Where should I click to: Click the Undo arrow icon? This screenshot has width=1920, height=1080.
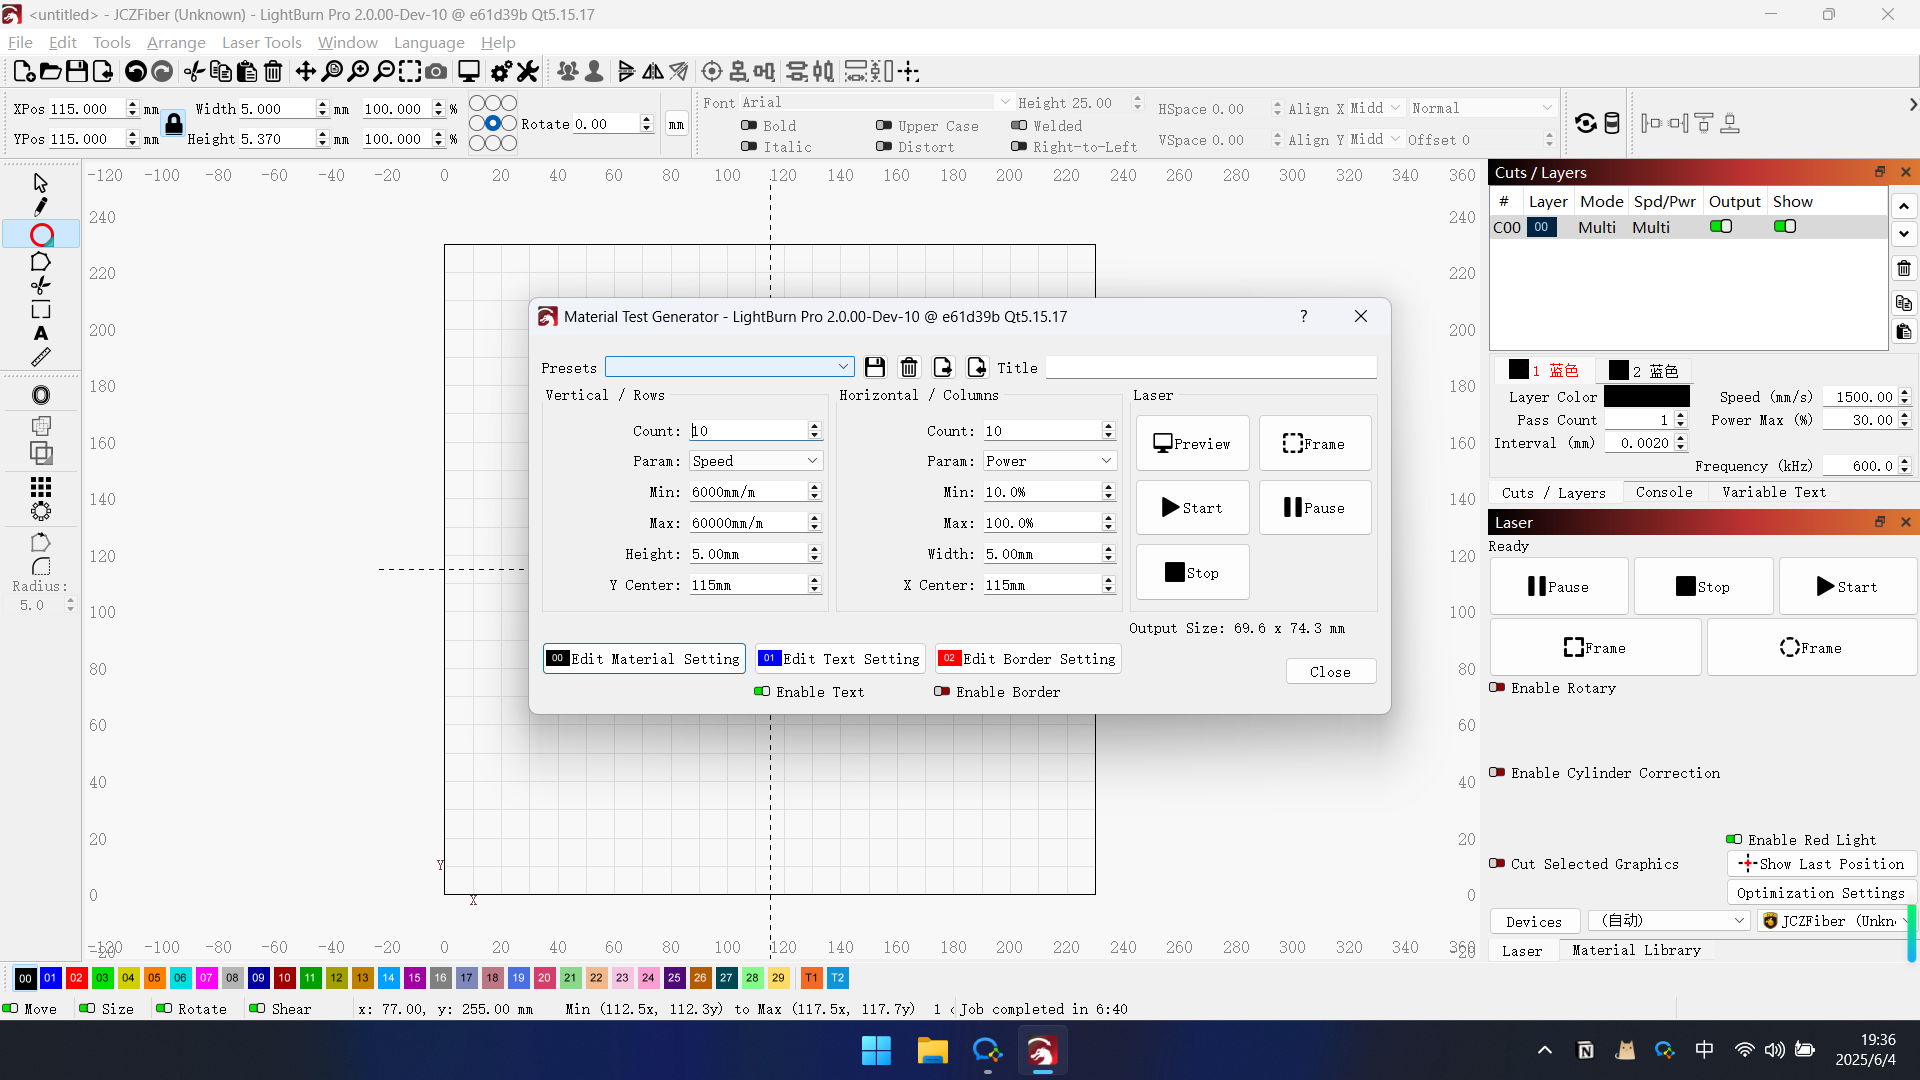135,71
